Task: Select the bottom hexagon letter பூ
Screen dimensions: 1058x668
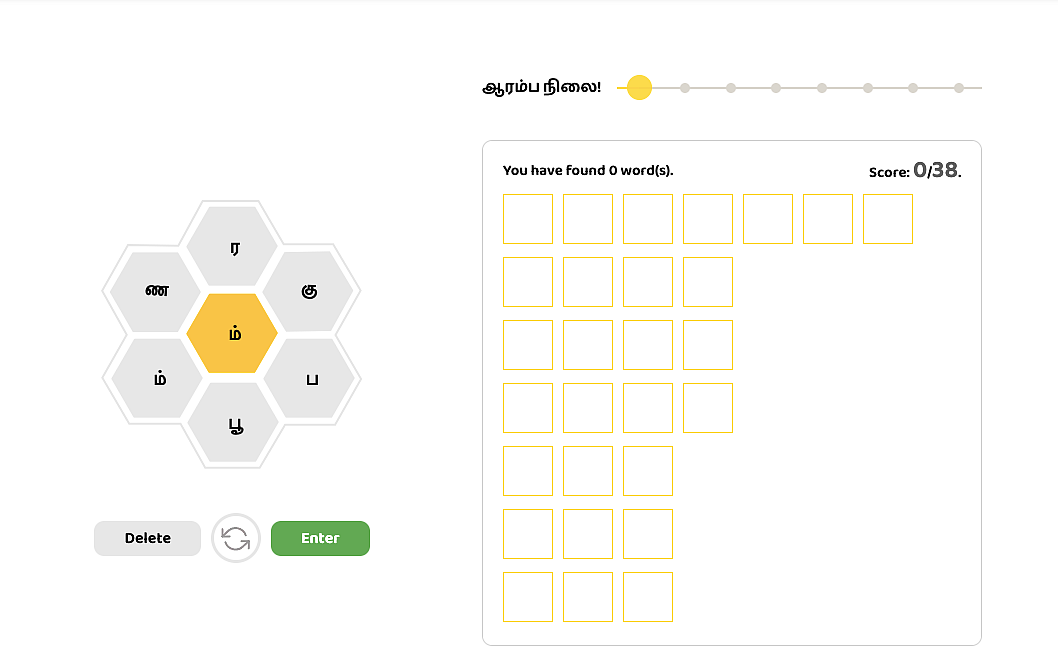Action: coord(233,423)
